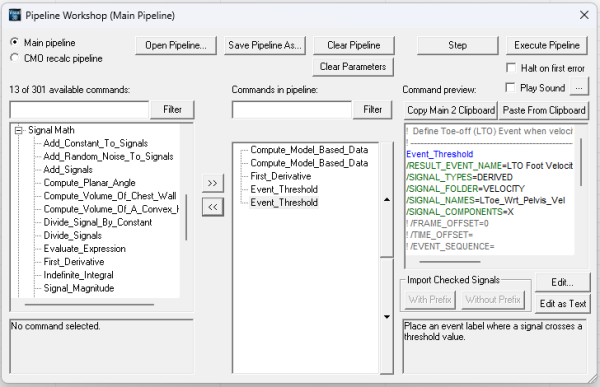This screenshot has width=600, height=387.
Task: Open Play Sound browse ellipsis button
Action: (x=579, y=88)
